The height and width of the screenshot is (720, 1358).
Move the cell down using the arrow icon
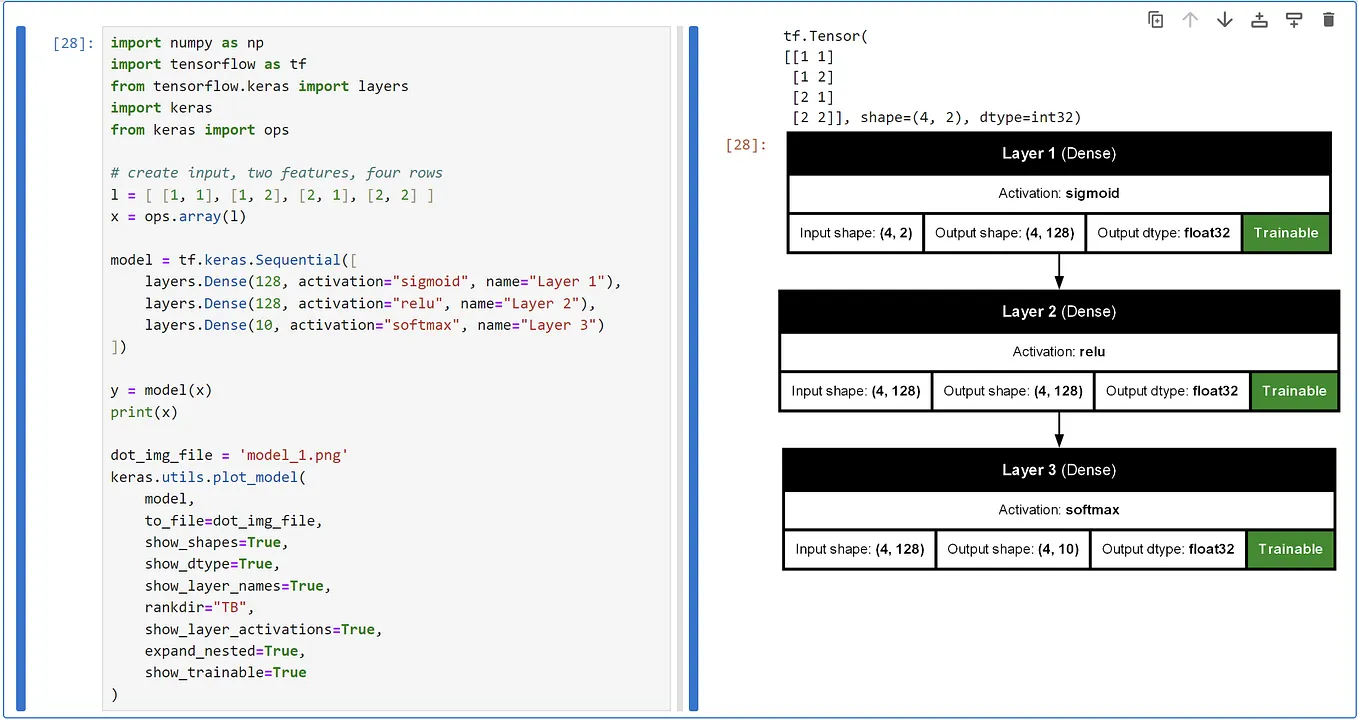[x=1224, y=19]
